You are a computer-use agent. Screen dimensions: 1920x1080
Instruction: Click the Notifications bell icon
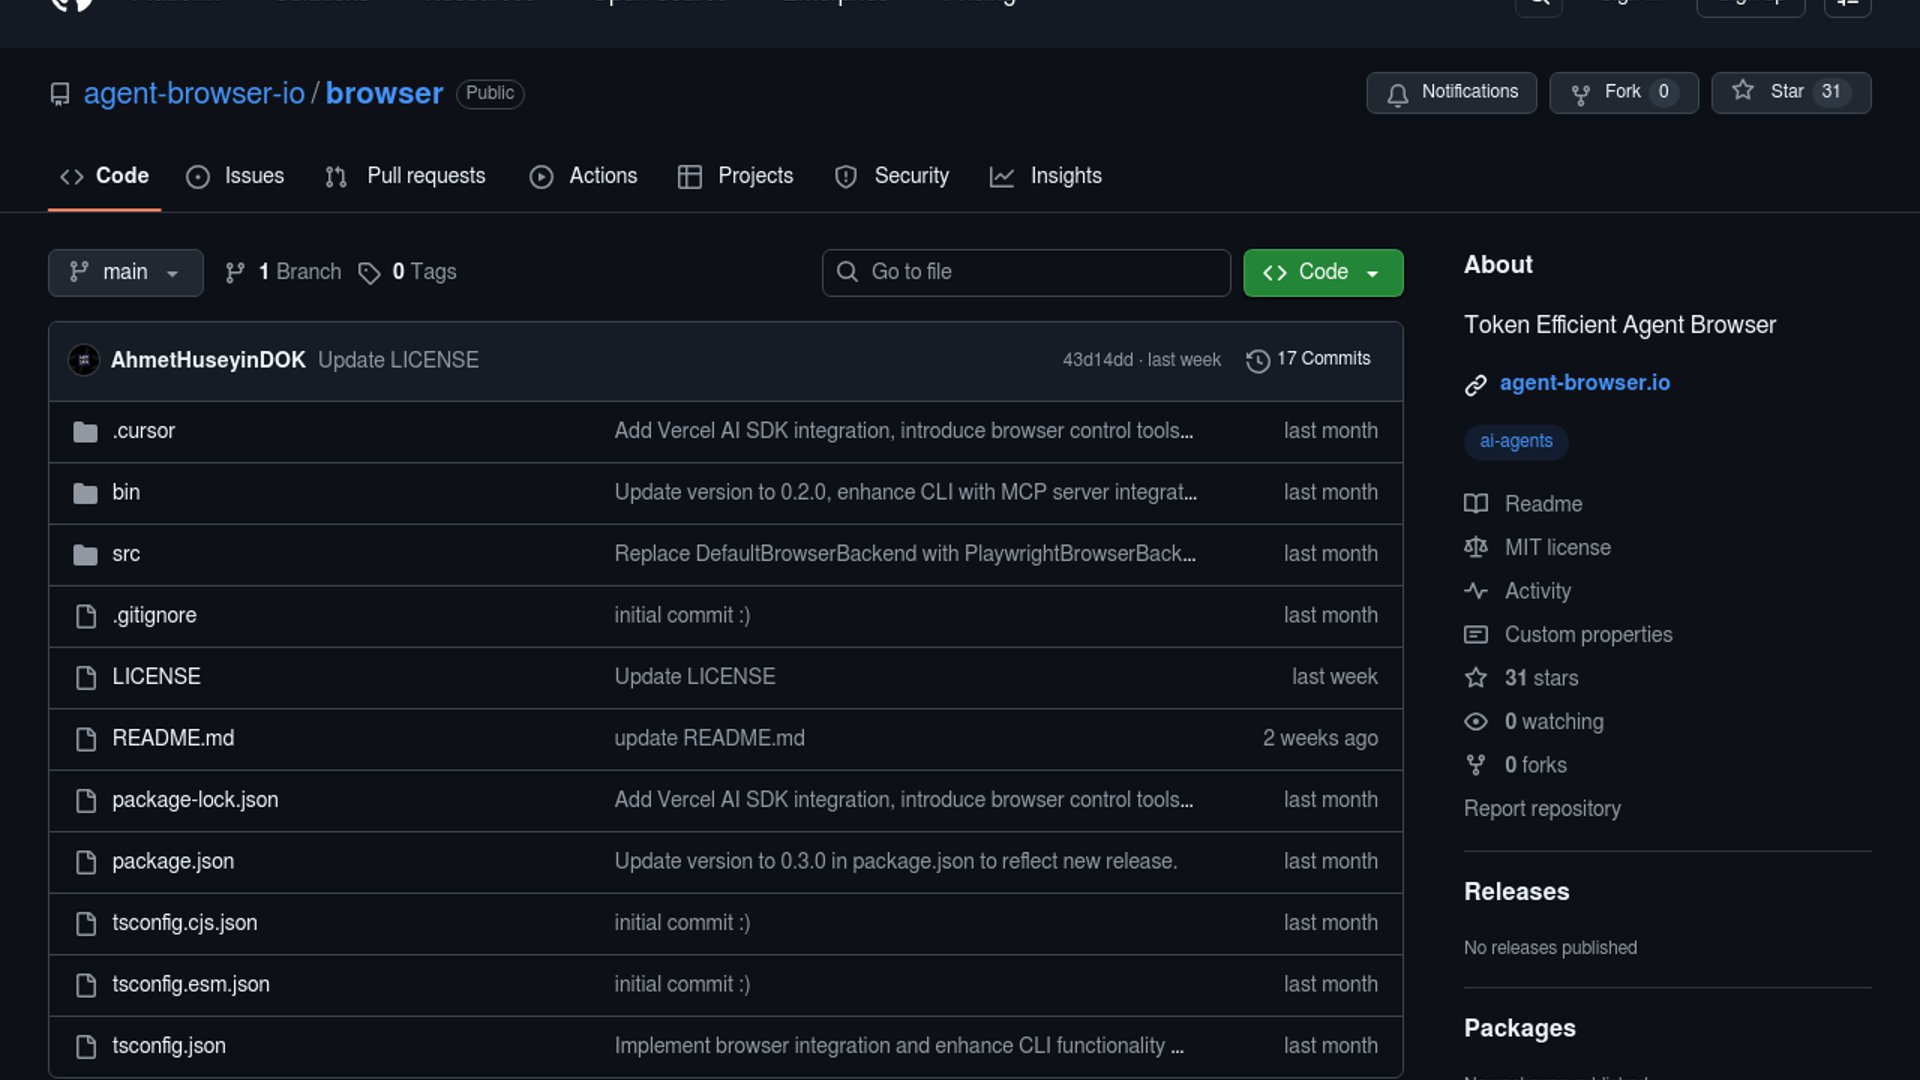[x=1397, y=93]
